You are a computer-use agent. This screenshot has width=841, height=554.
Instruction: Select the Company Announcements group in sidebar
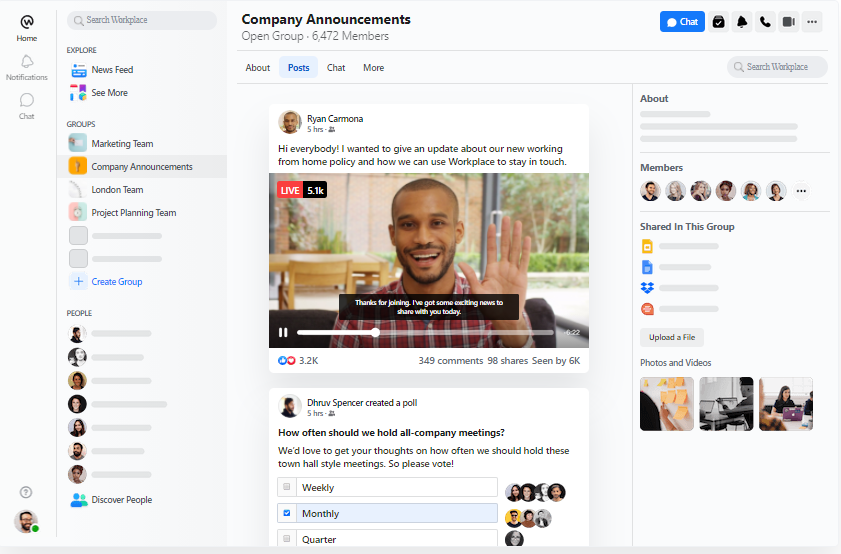(x=142, y=167)
